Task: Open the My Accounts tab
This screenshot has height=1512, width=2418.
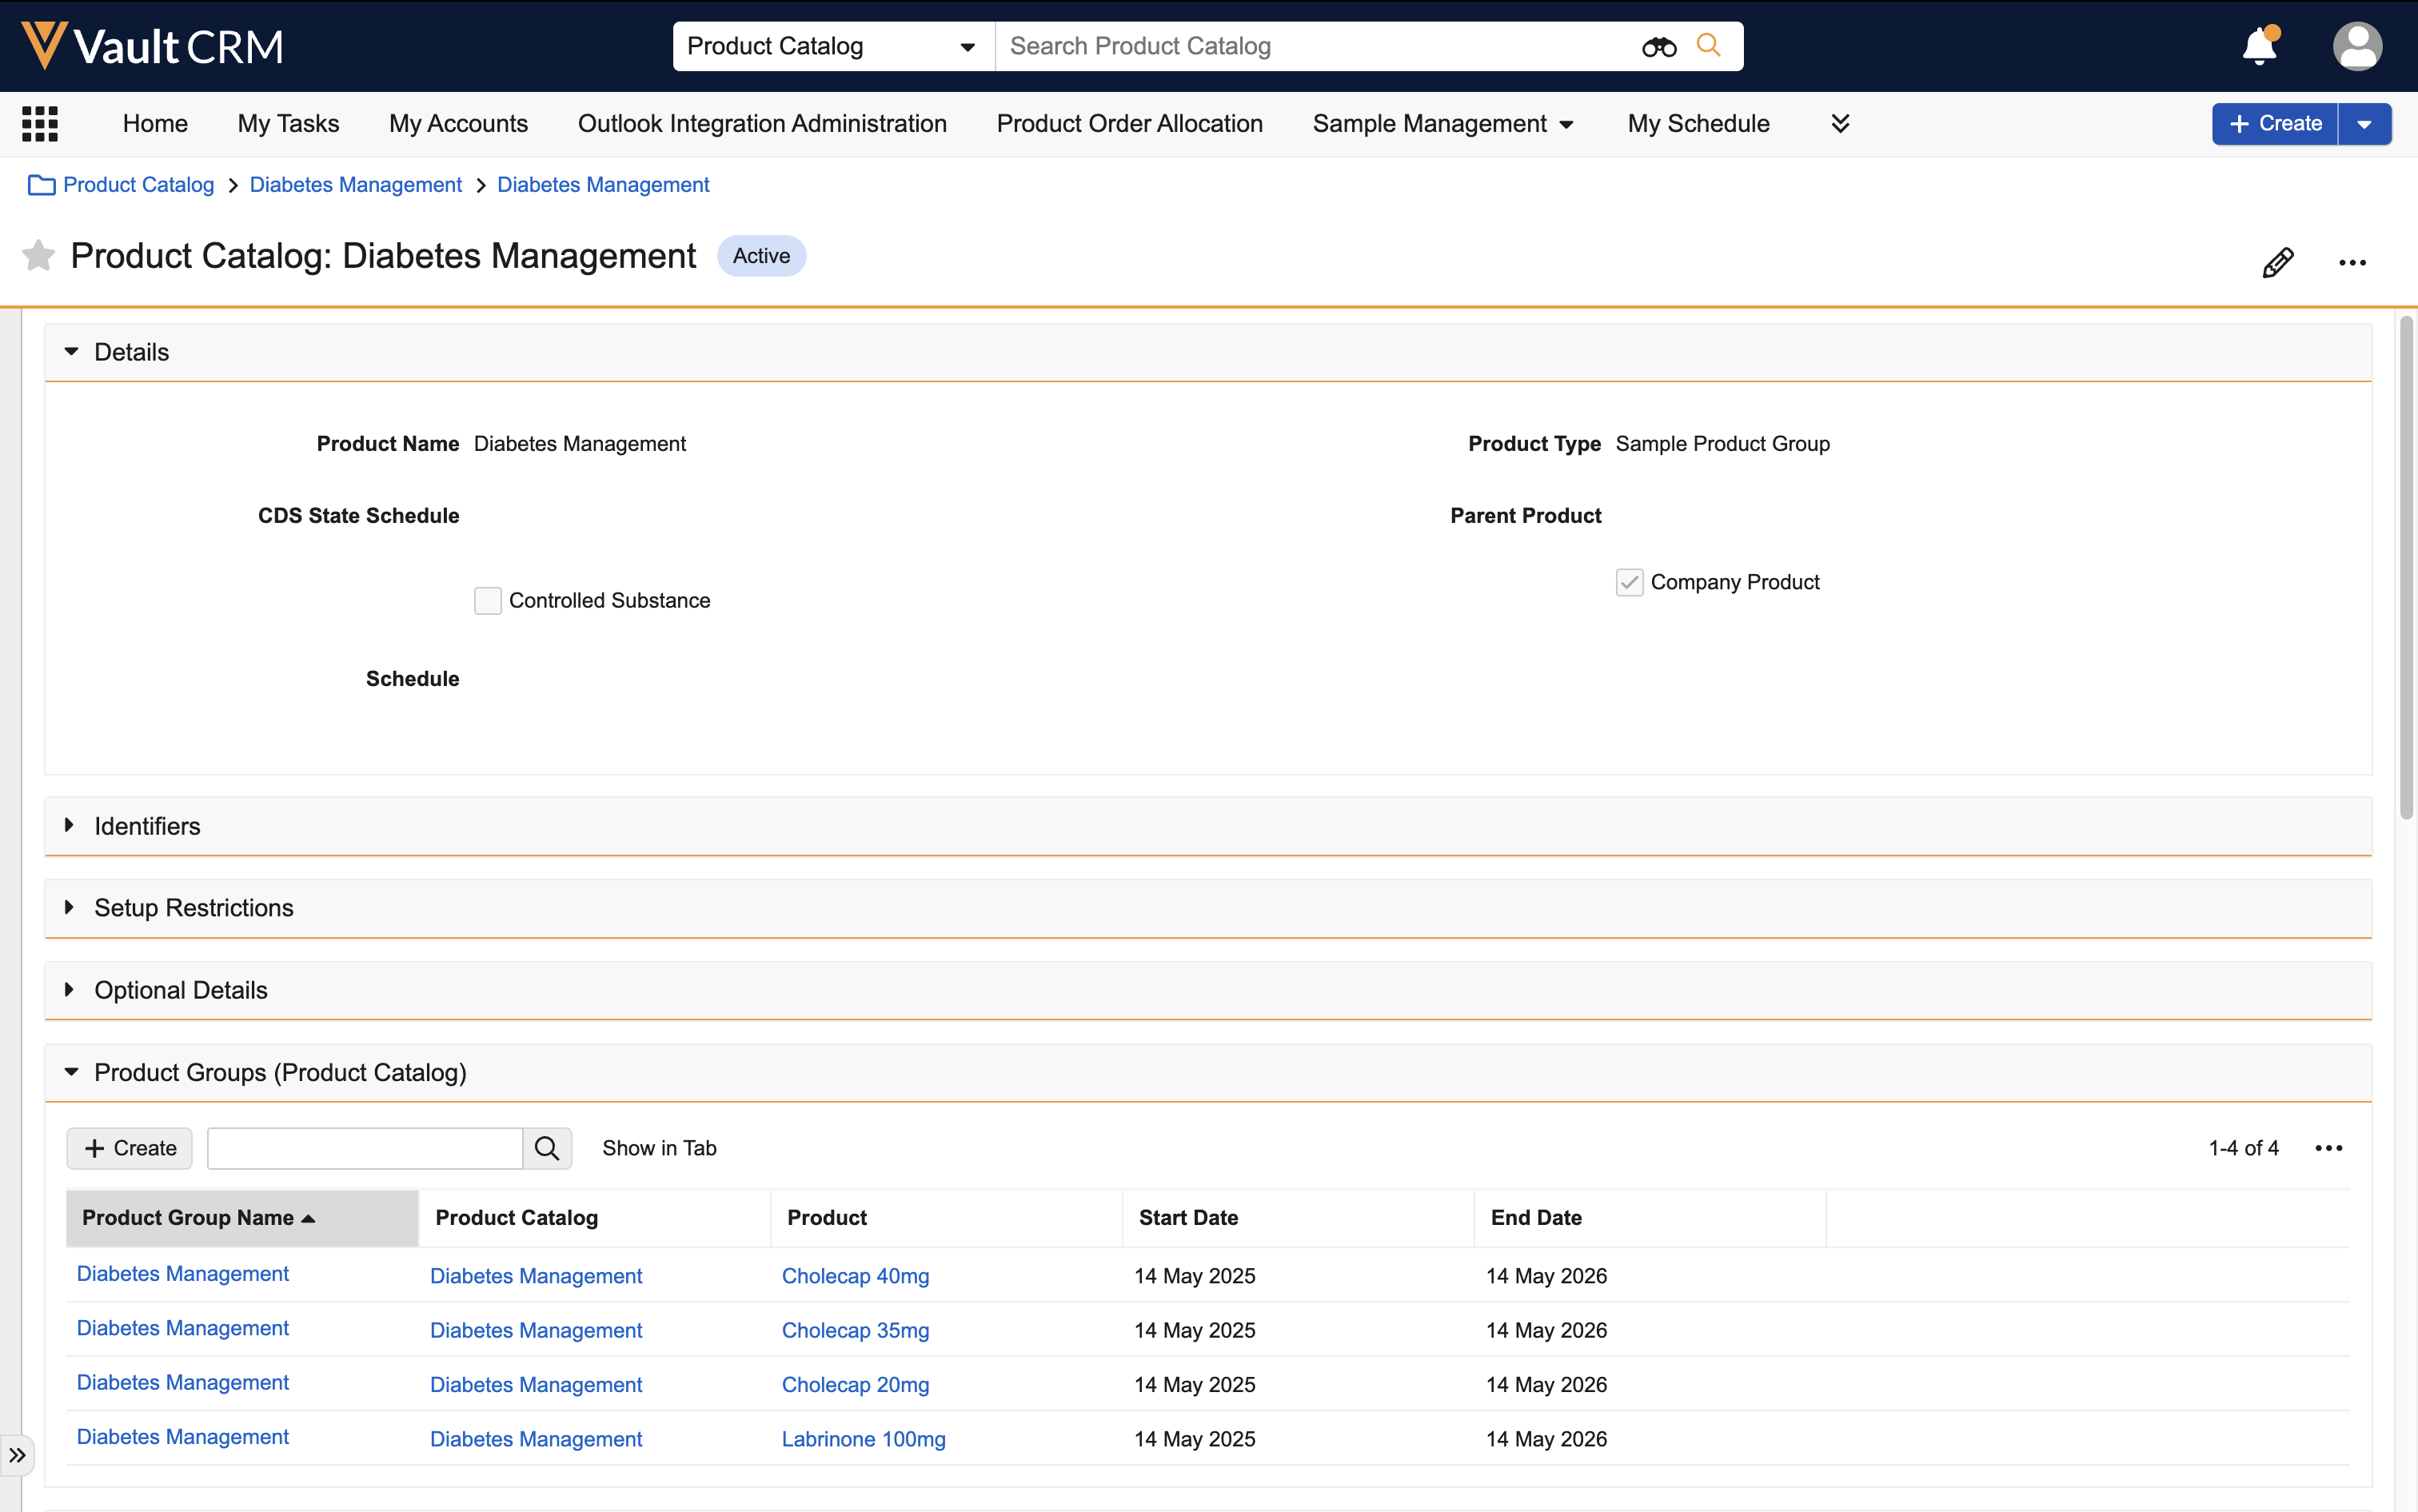Action: click(458, 124)
